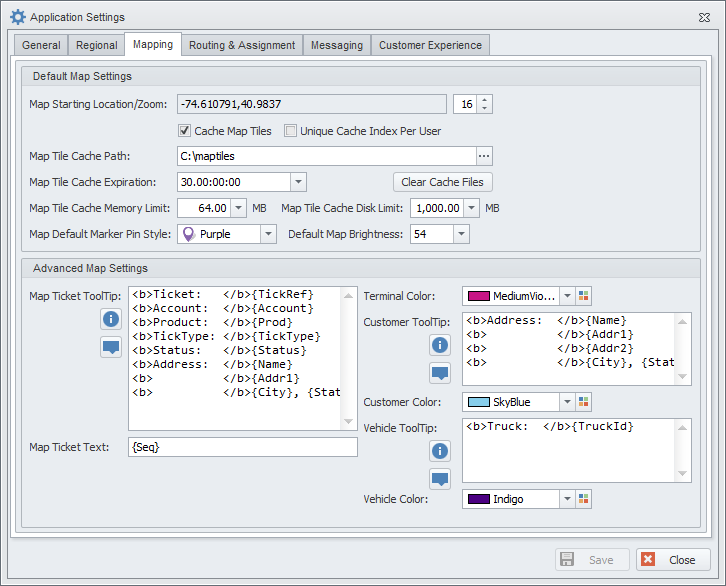Open the Routing & Assignment tab

pos(242,45)
